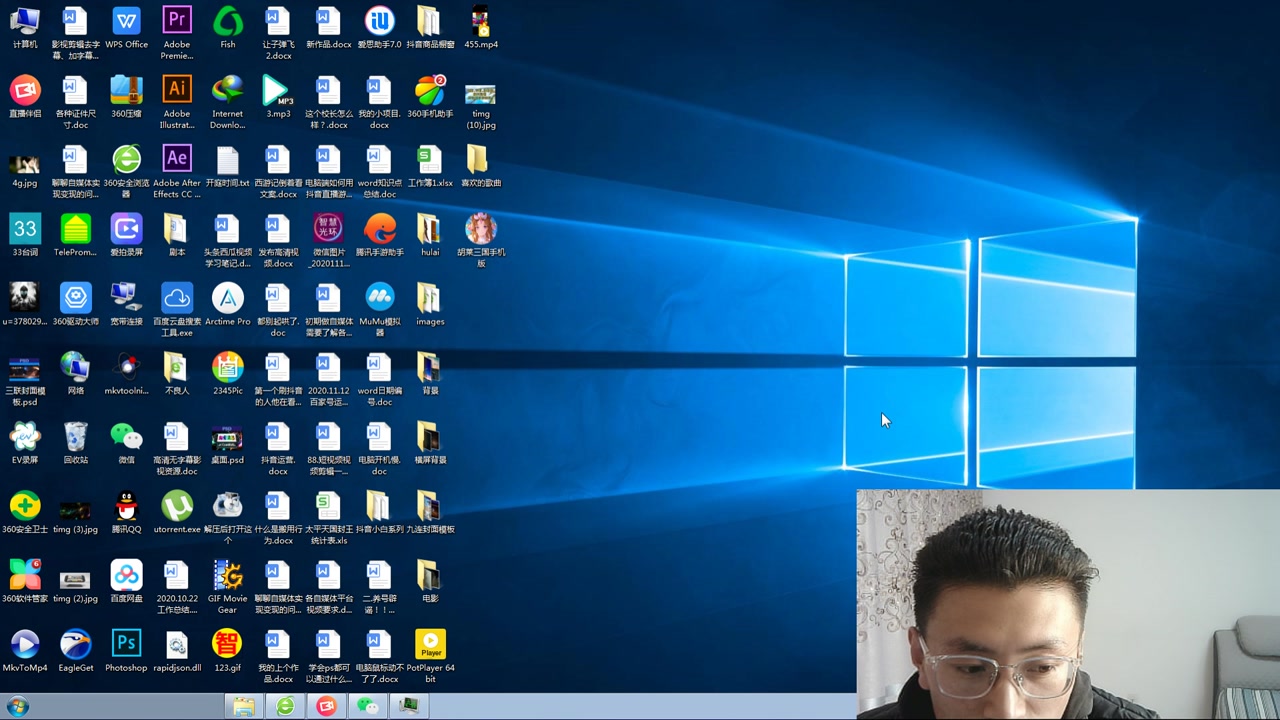Viewport: 1280px width, 720px height.
Task: Open Adobe After Effects shortcut
Action: 177,171
